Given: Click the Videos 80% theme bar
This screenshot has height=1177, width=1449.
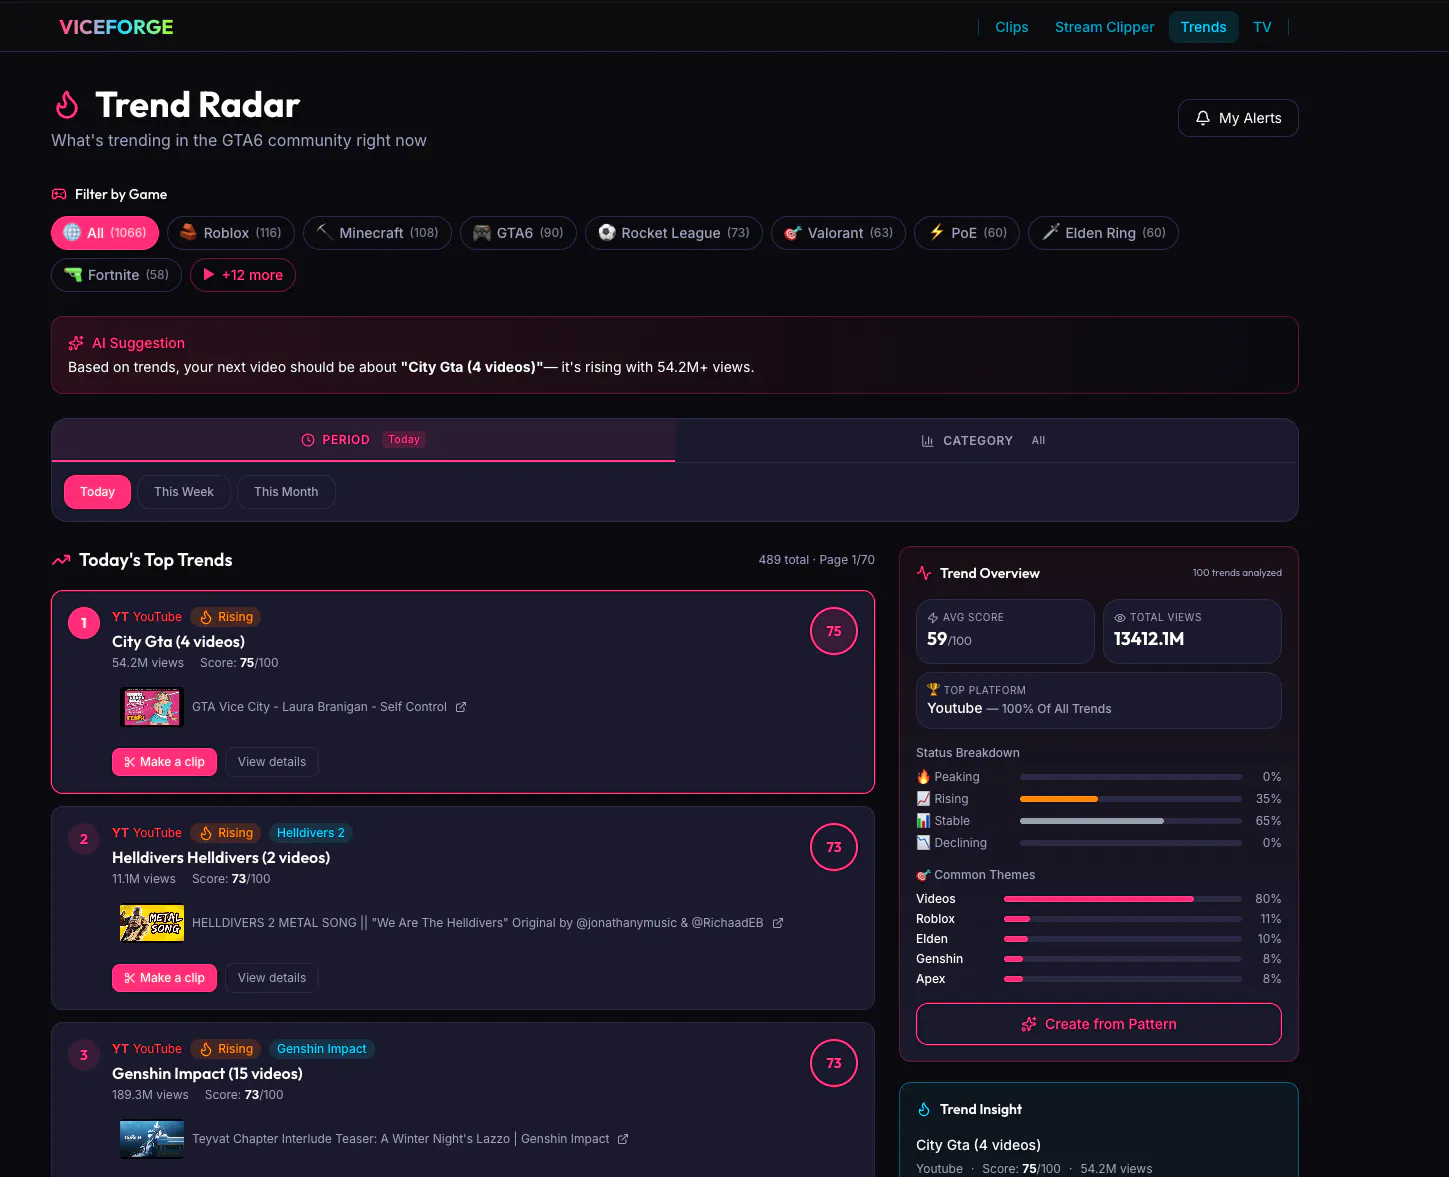Looking at the screenshot, I should pyautogui.click(x=1123, y=899).
